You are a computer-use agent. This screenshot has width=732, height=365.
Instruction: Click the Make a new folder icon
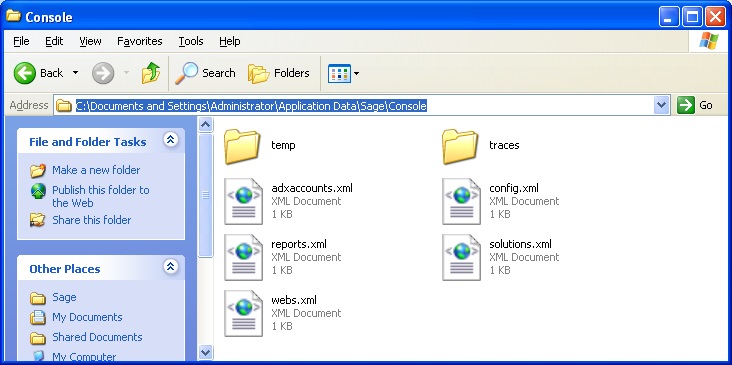point(38,171)
